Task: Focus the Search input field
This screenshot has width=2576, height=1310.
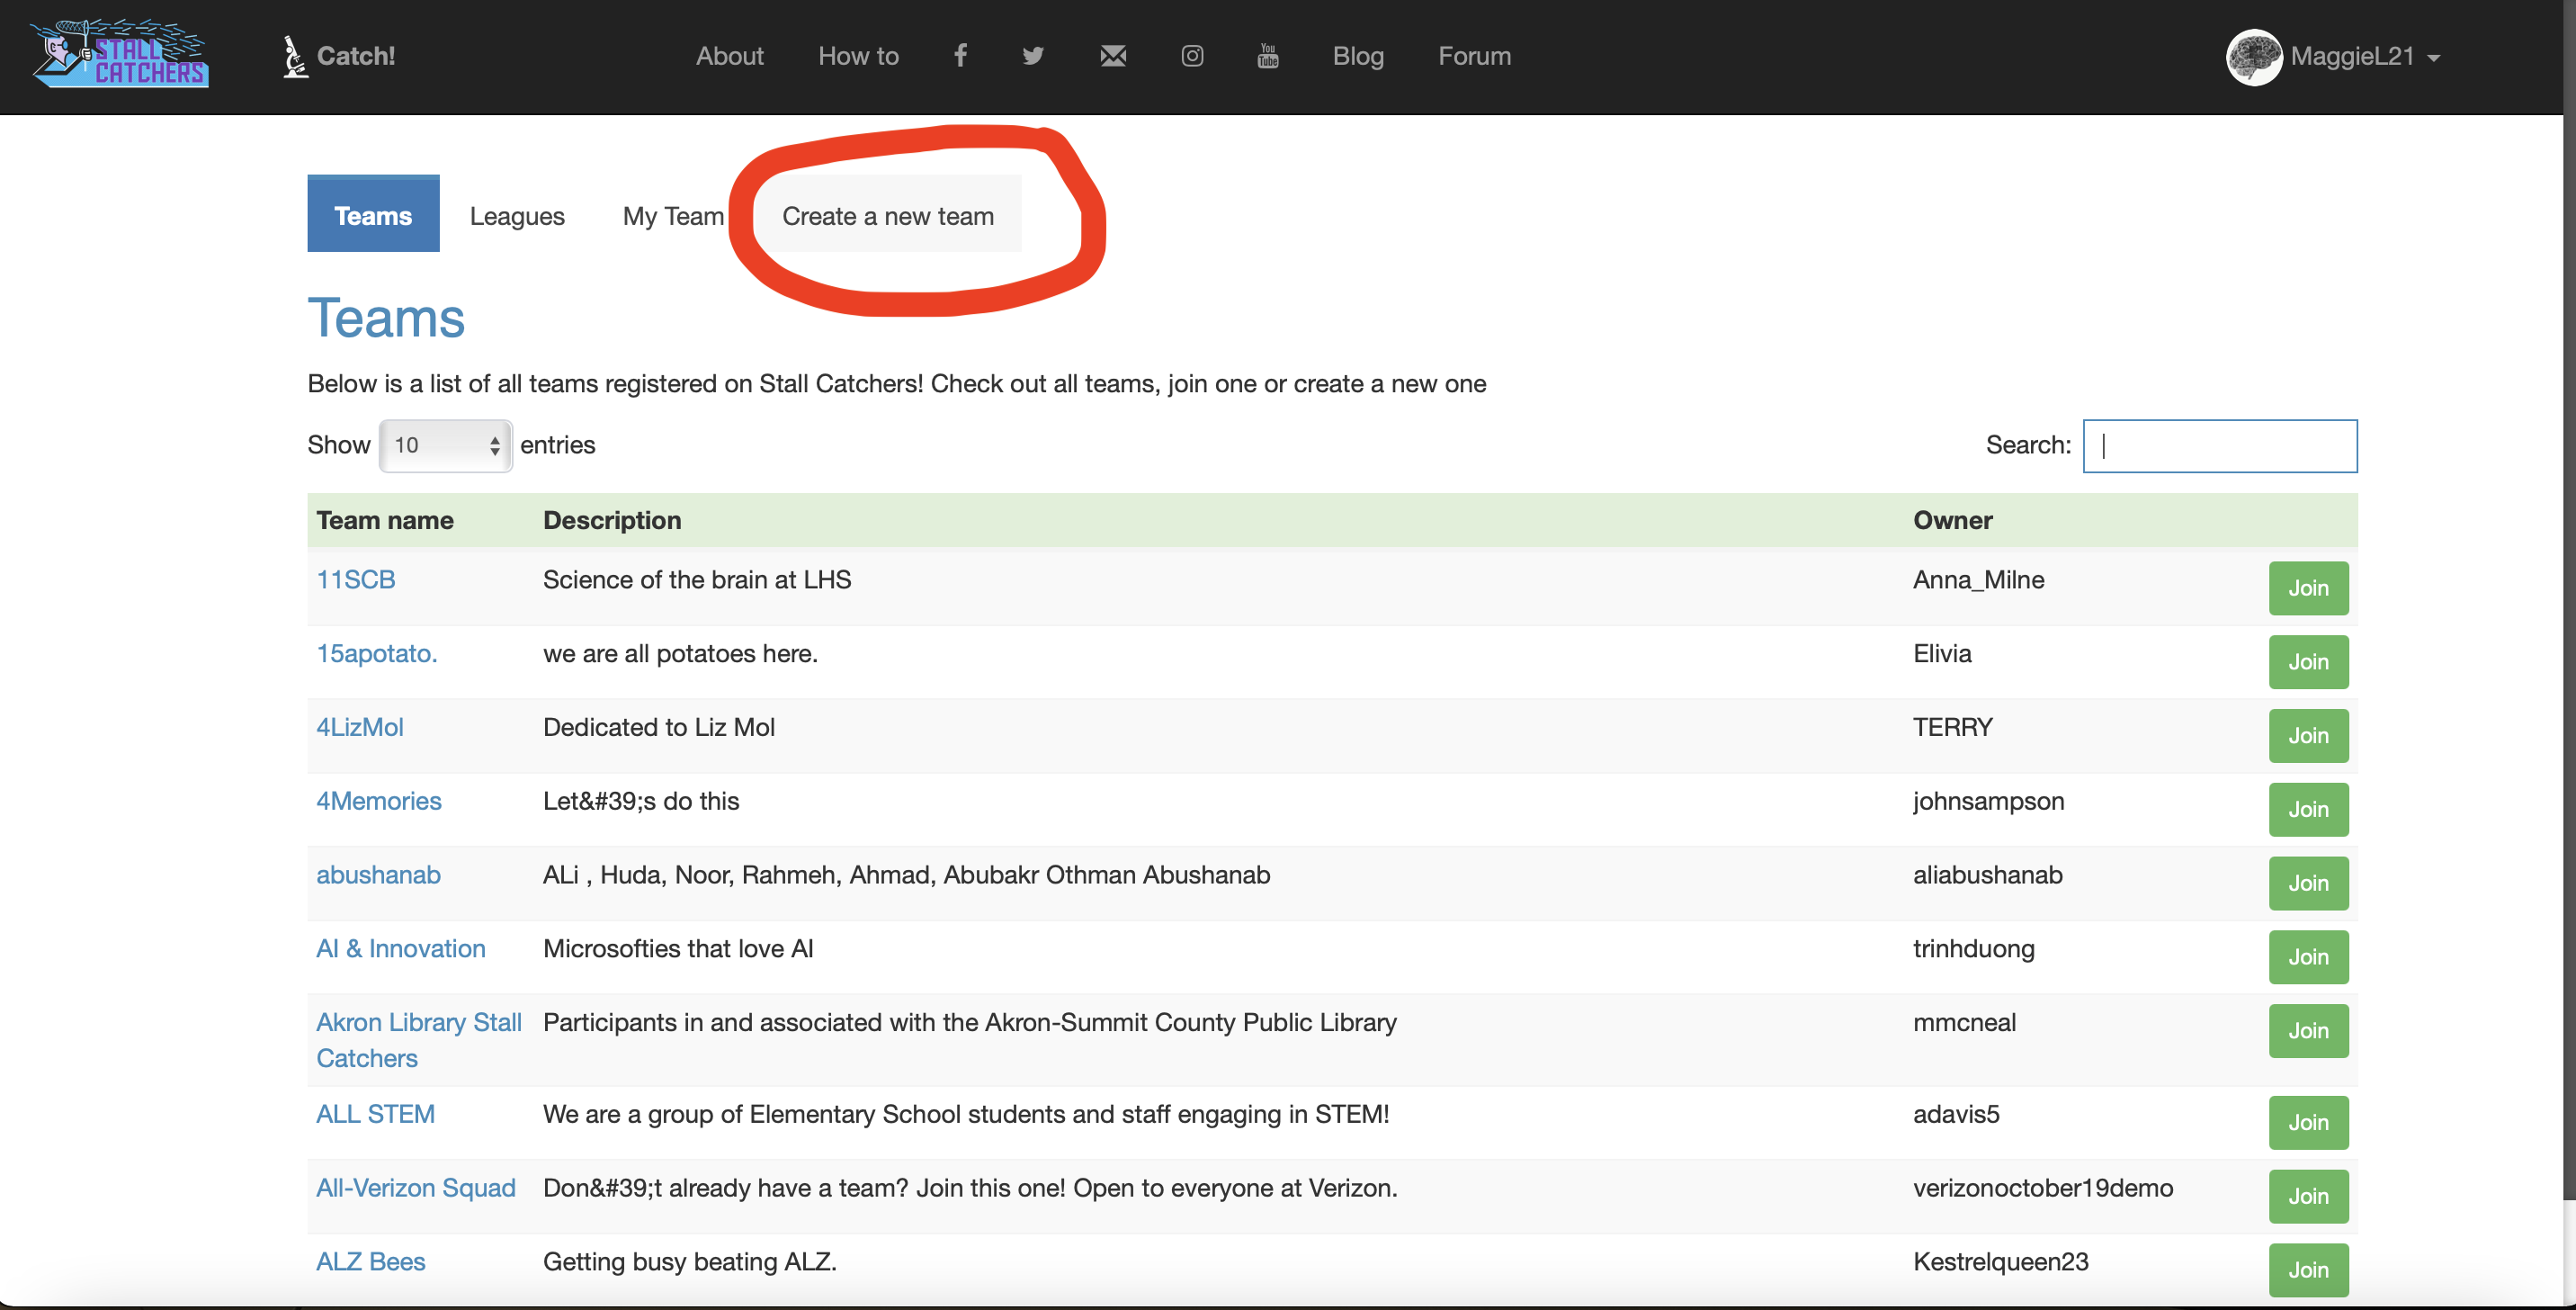Action: click(2219, 446)
